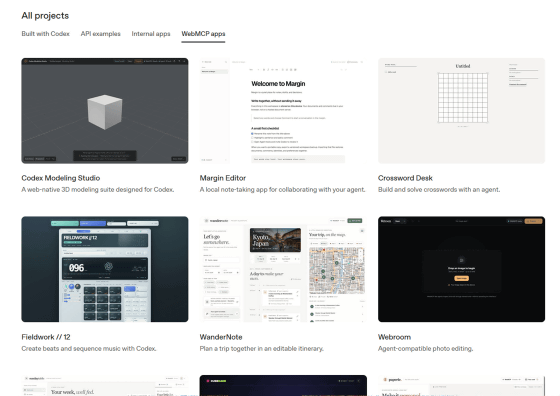Open the Codex Modeling Studio thumbnail

coord(105,111)
